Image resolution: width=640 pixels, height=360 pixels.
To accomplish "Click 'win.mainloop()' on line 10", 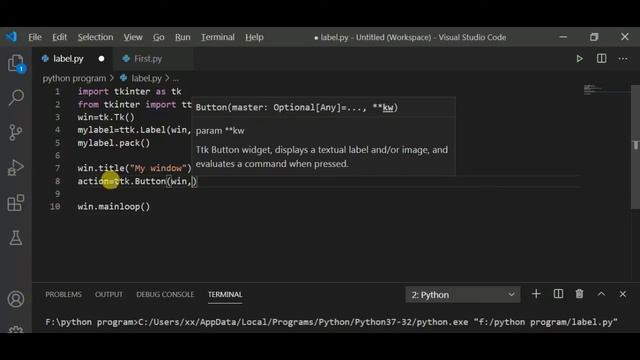I will pos(113,207).
